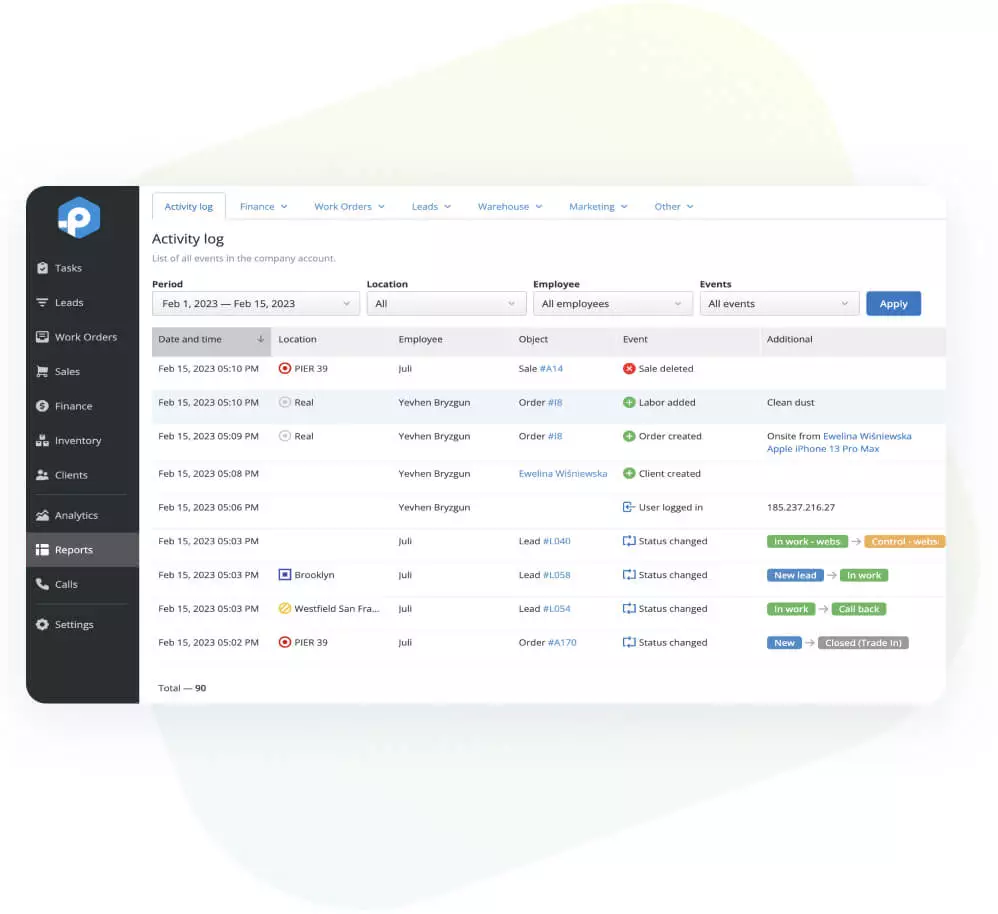998x914 pixels.
Task: Click the company logo above the sidebar
Action: tap(79, 217)
